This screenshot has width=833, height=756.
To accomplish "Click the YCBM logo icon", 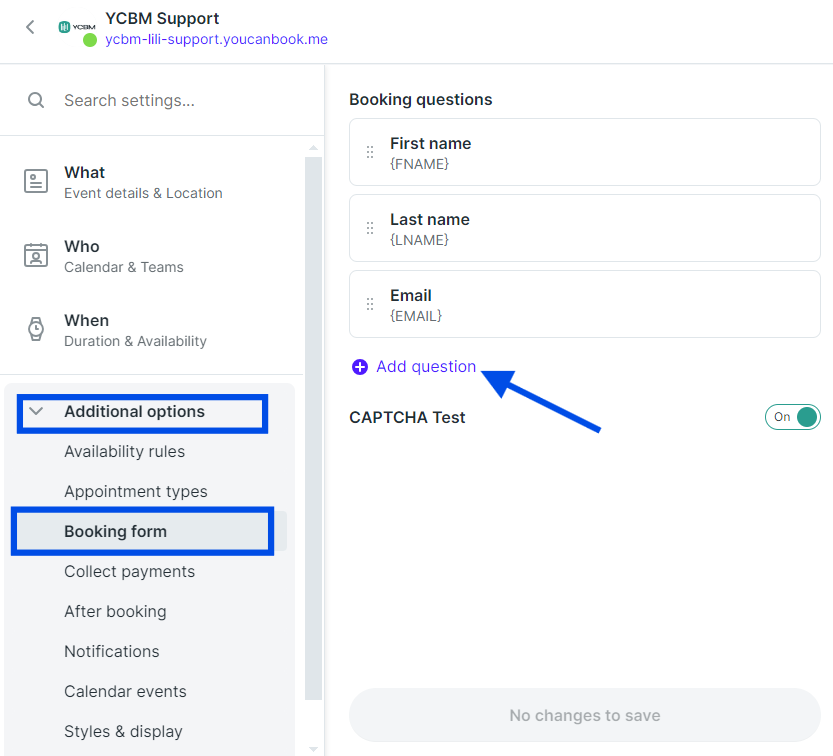I will pos(77,27).
